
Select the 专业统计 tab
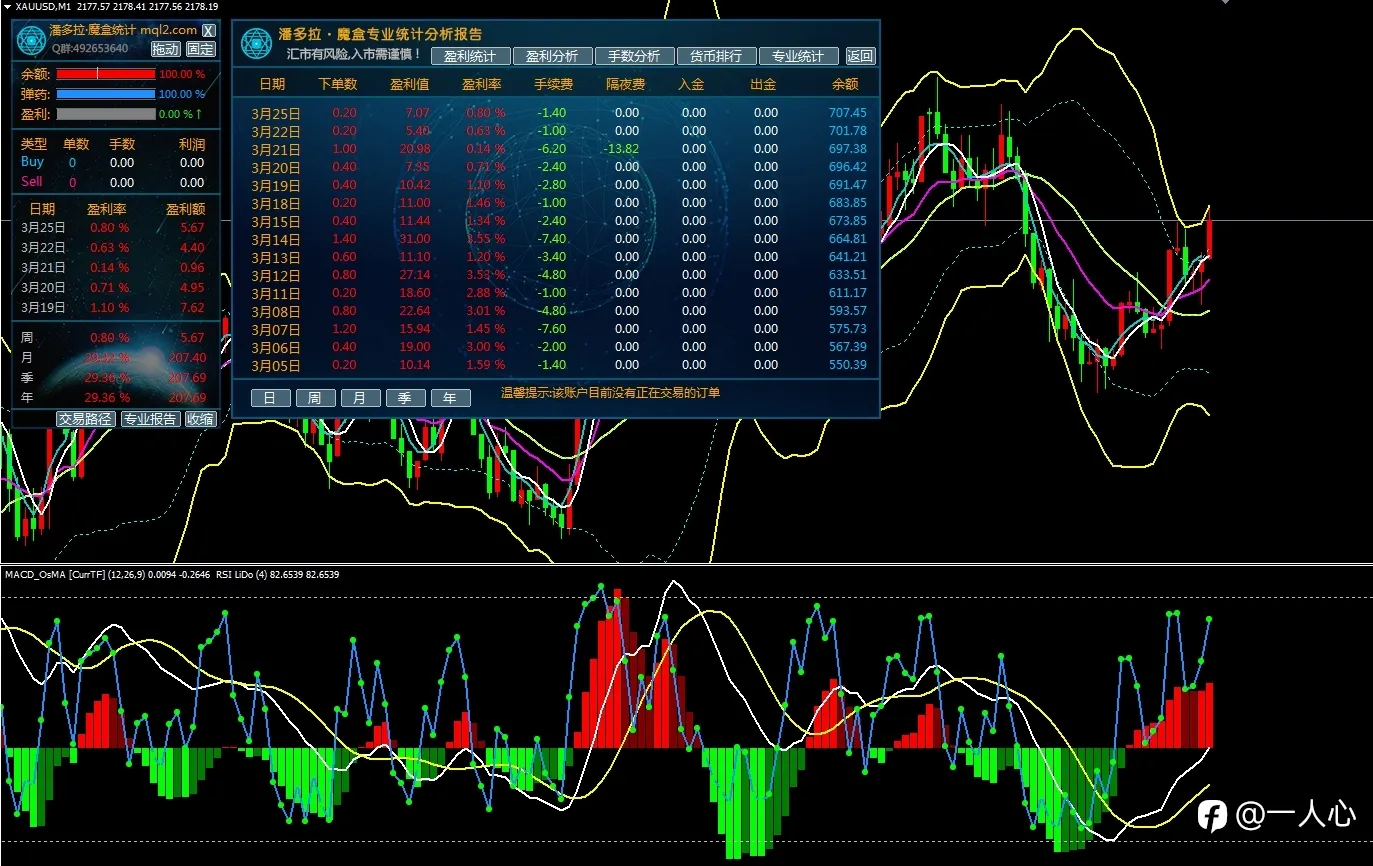click(798, 56)
